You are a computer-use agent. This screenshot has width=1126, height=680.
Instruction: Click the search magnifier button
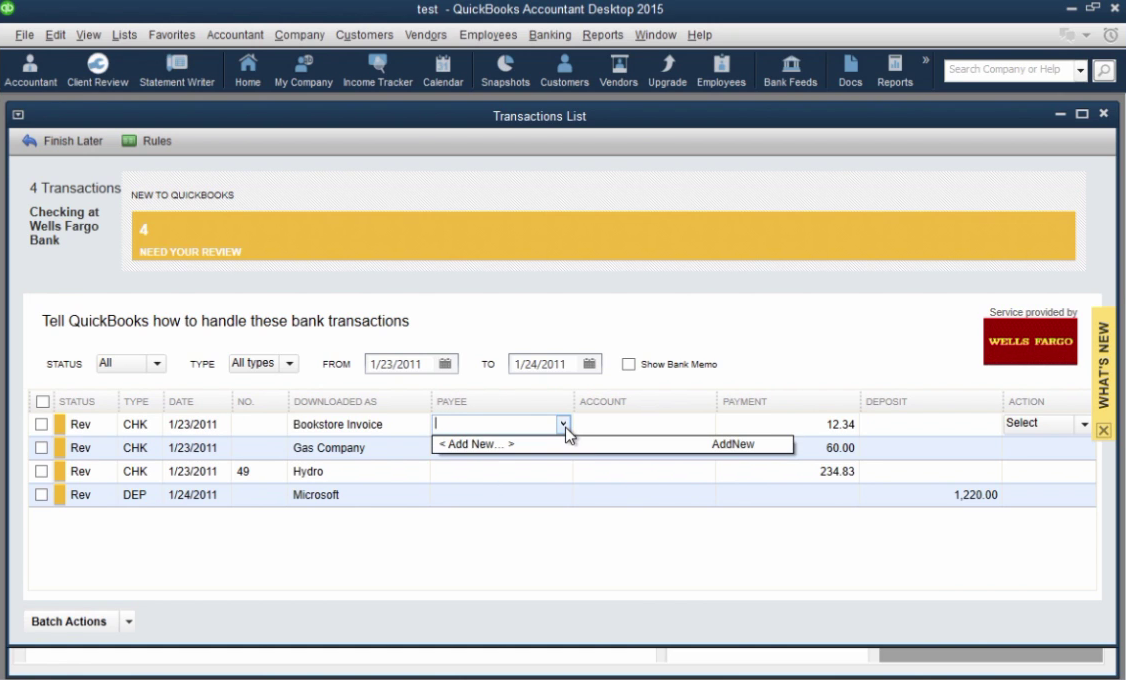[x=1104, y=70]
